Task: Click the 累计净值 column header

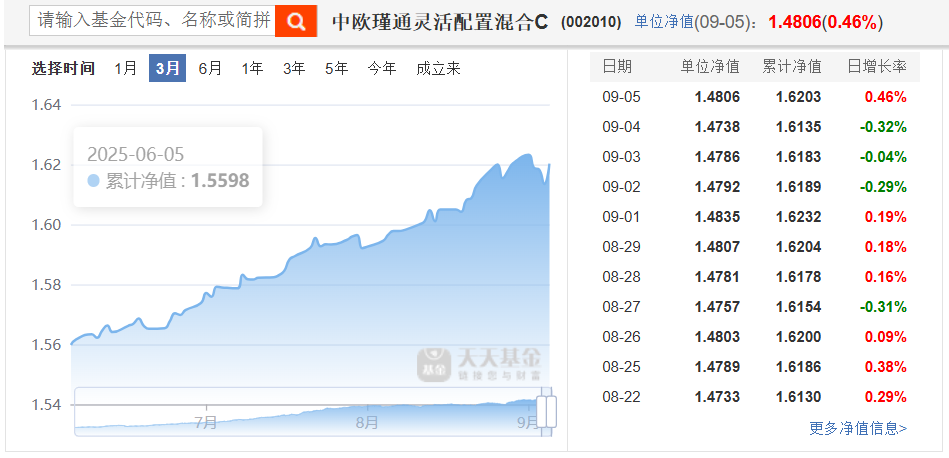Action: coord(792,67)
